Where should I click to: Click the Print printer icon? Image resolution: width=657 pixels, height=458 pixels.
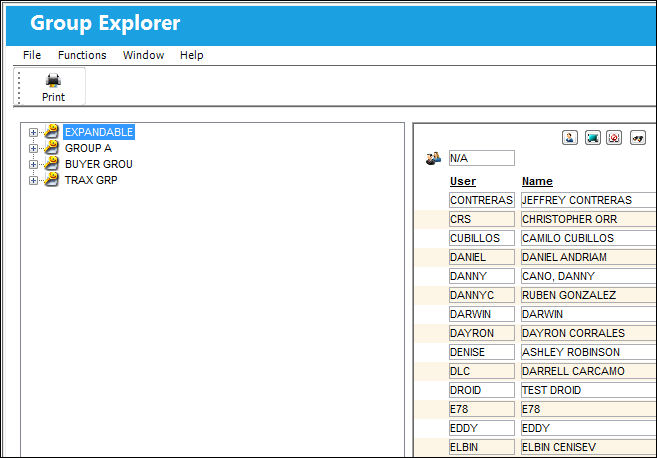(x=53, y=80)
